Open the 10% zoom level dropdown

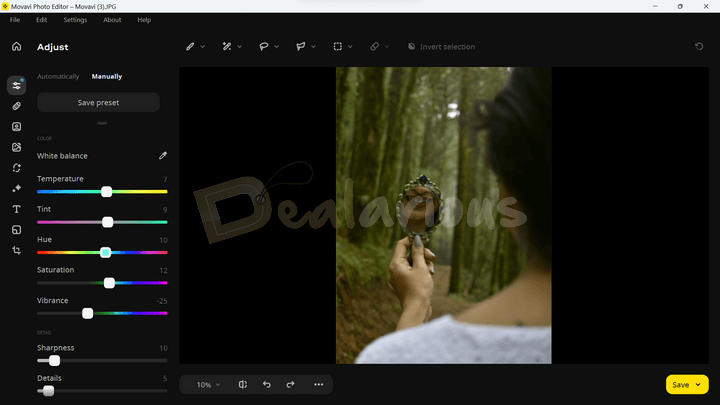pos(208,385)
